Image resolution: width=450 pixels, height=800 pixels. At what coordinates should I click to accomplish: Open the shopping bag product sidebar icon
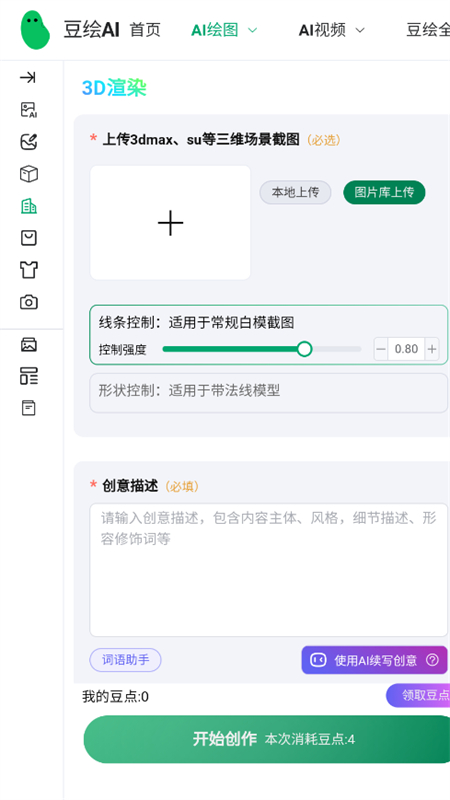(29, 238)
